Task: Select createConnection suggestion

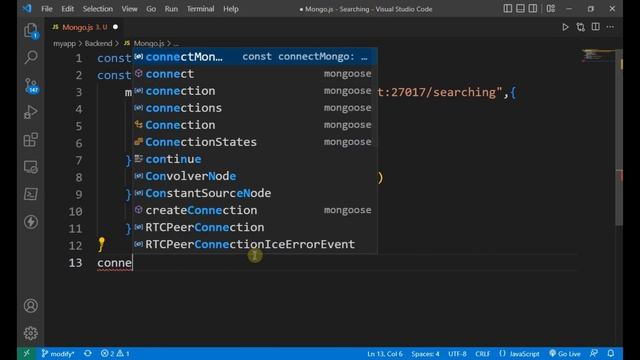Action: pyautogui.click(x=255, y=210)
